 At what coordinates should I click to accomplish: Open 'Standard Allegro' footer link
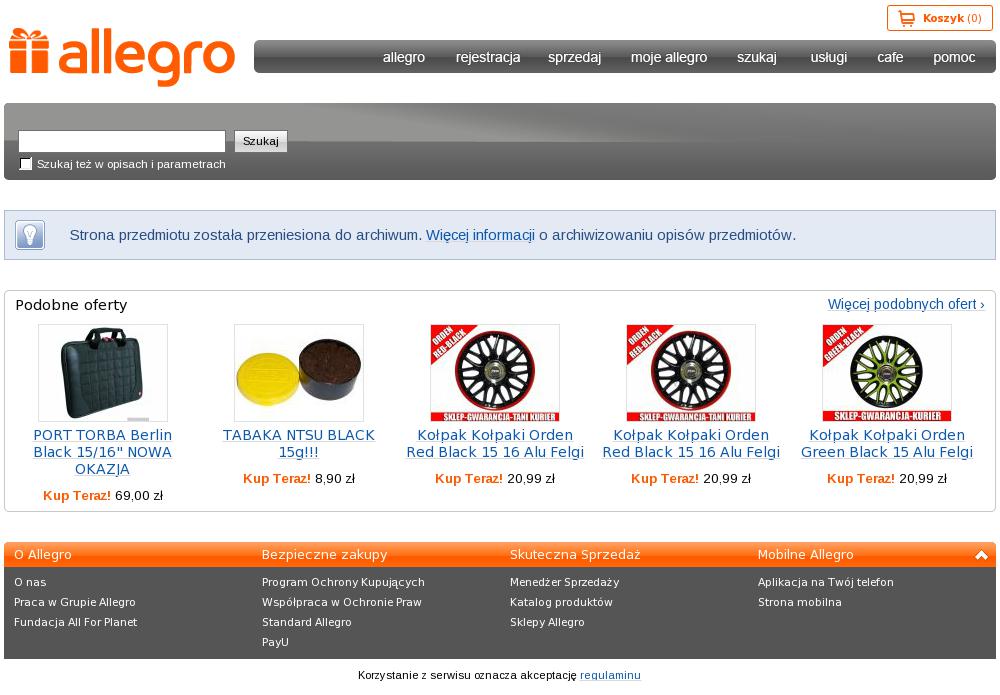click(x=307, y=622)
